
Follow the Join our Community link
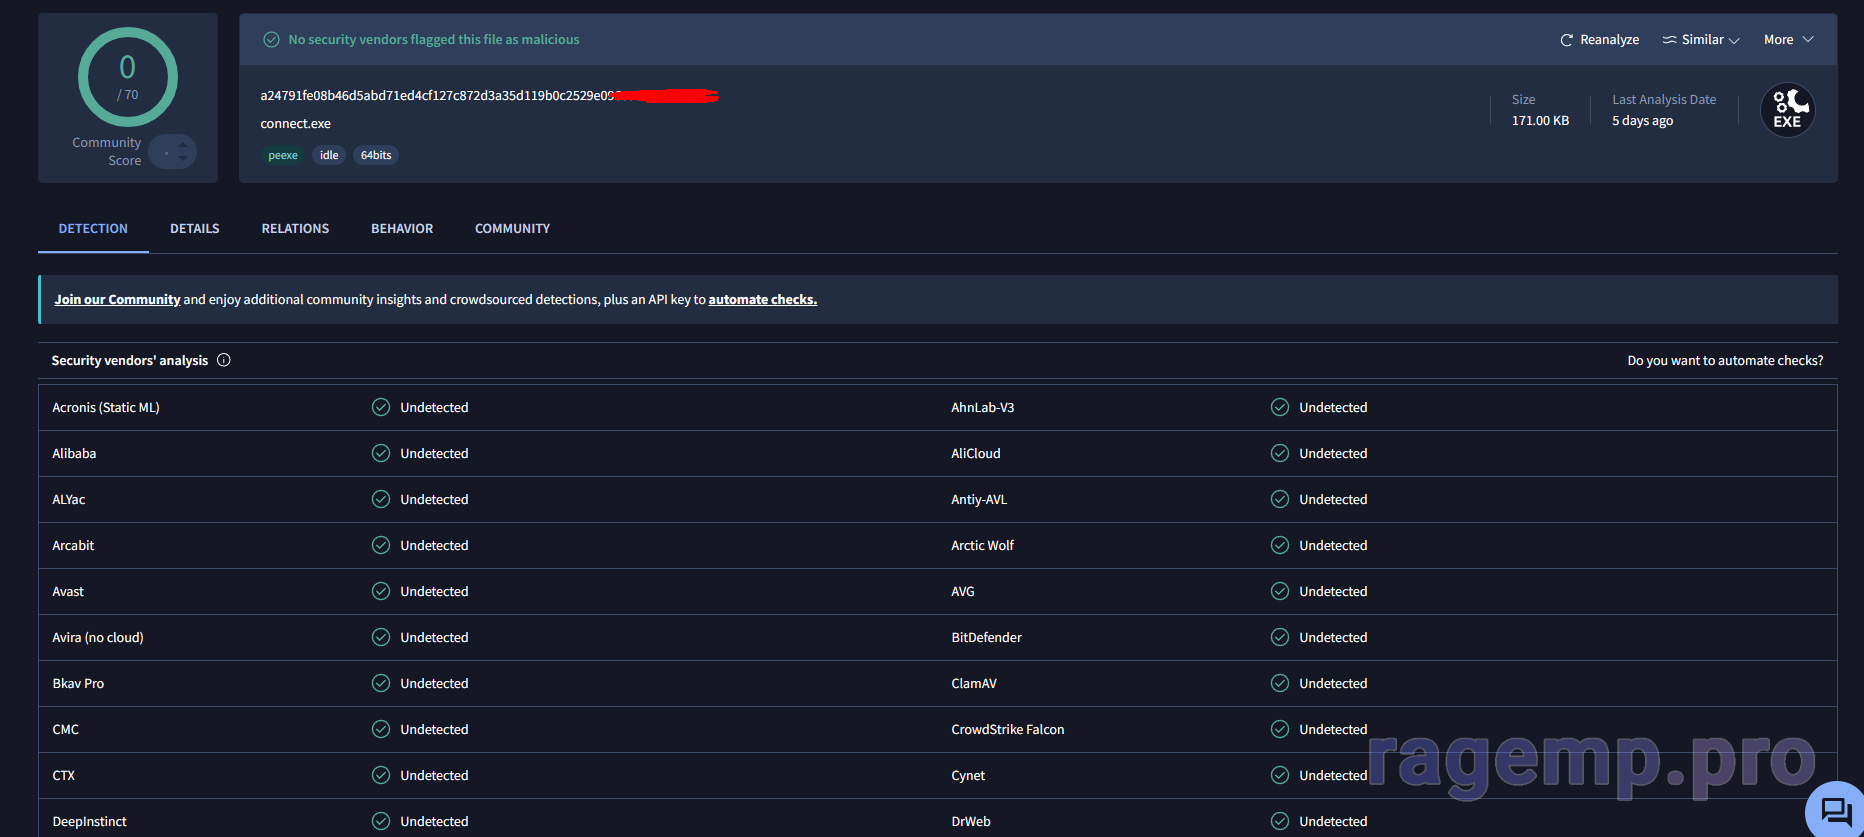(x=117, y=300)
